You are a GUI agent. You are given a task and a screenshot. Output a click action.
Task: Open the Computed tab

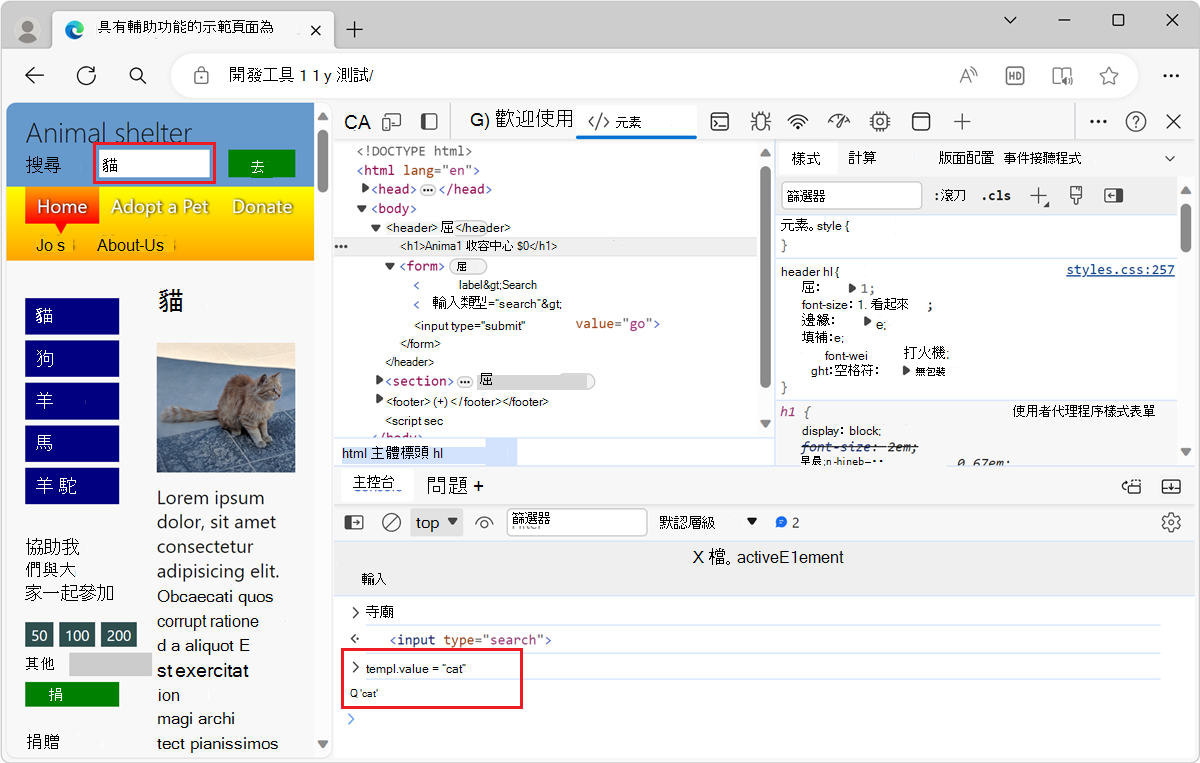pos(862,158)
